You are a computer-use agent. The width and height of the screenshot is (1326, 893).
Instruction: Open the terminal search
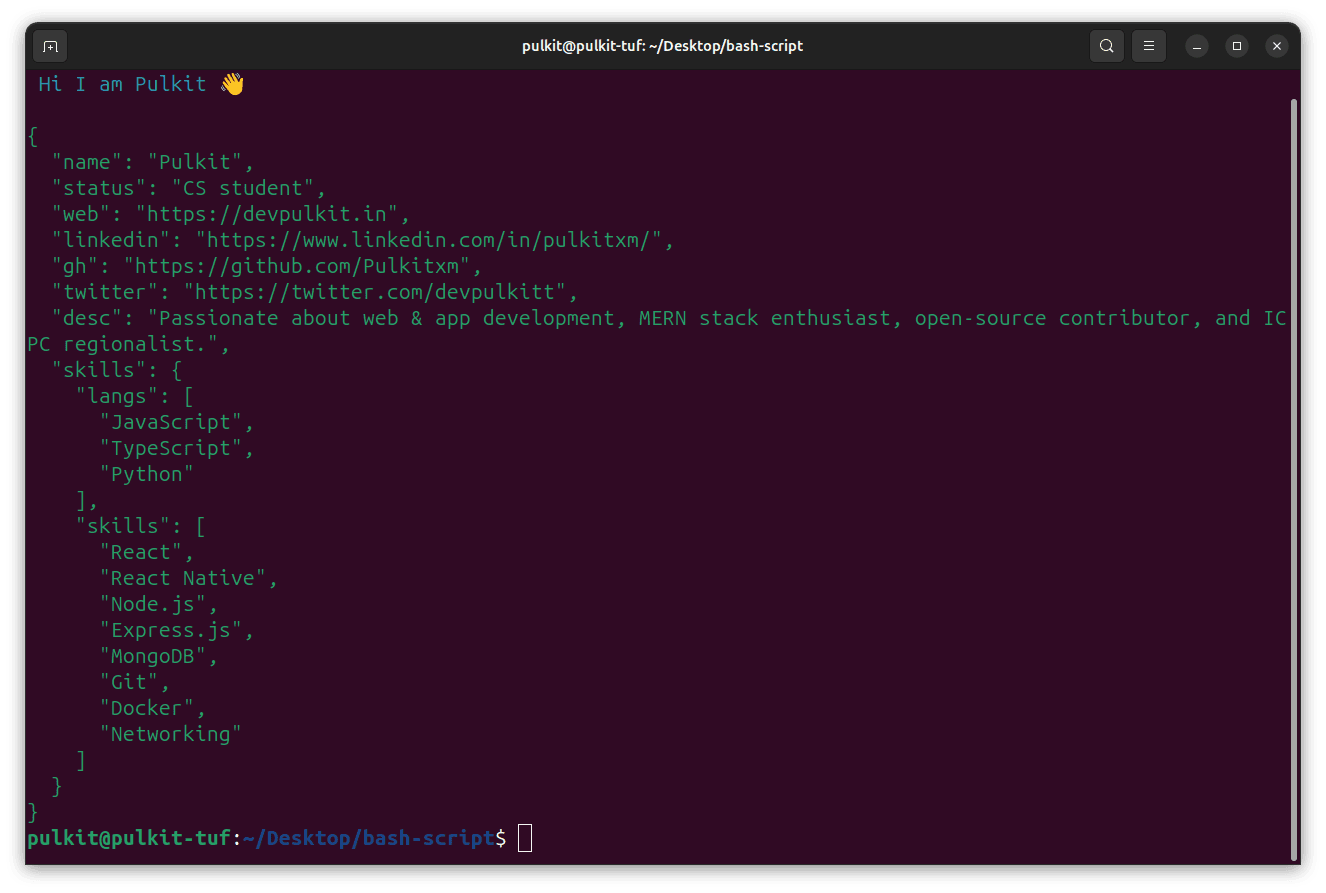(1107, 46)
